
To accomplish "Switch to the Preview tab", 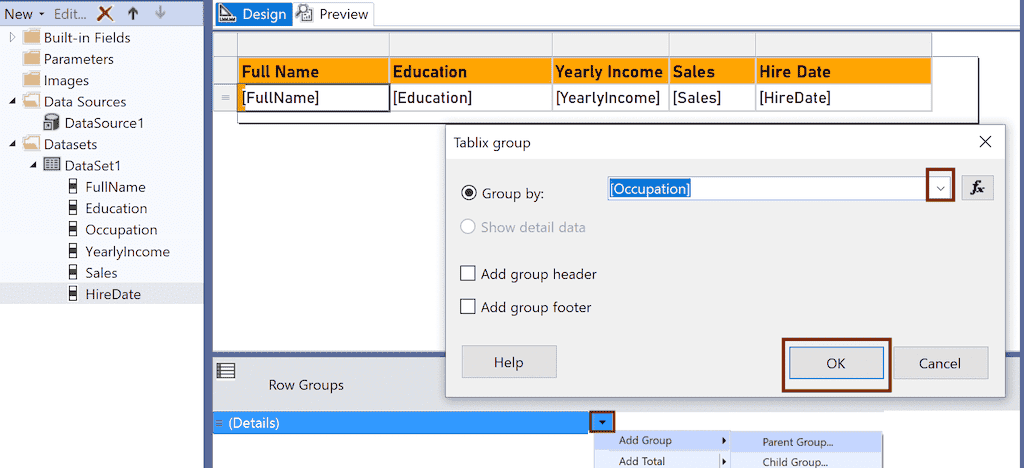I will (333, 14).
